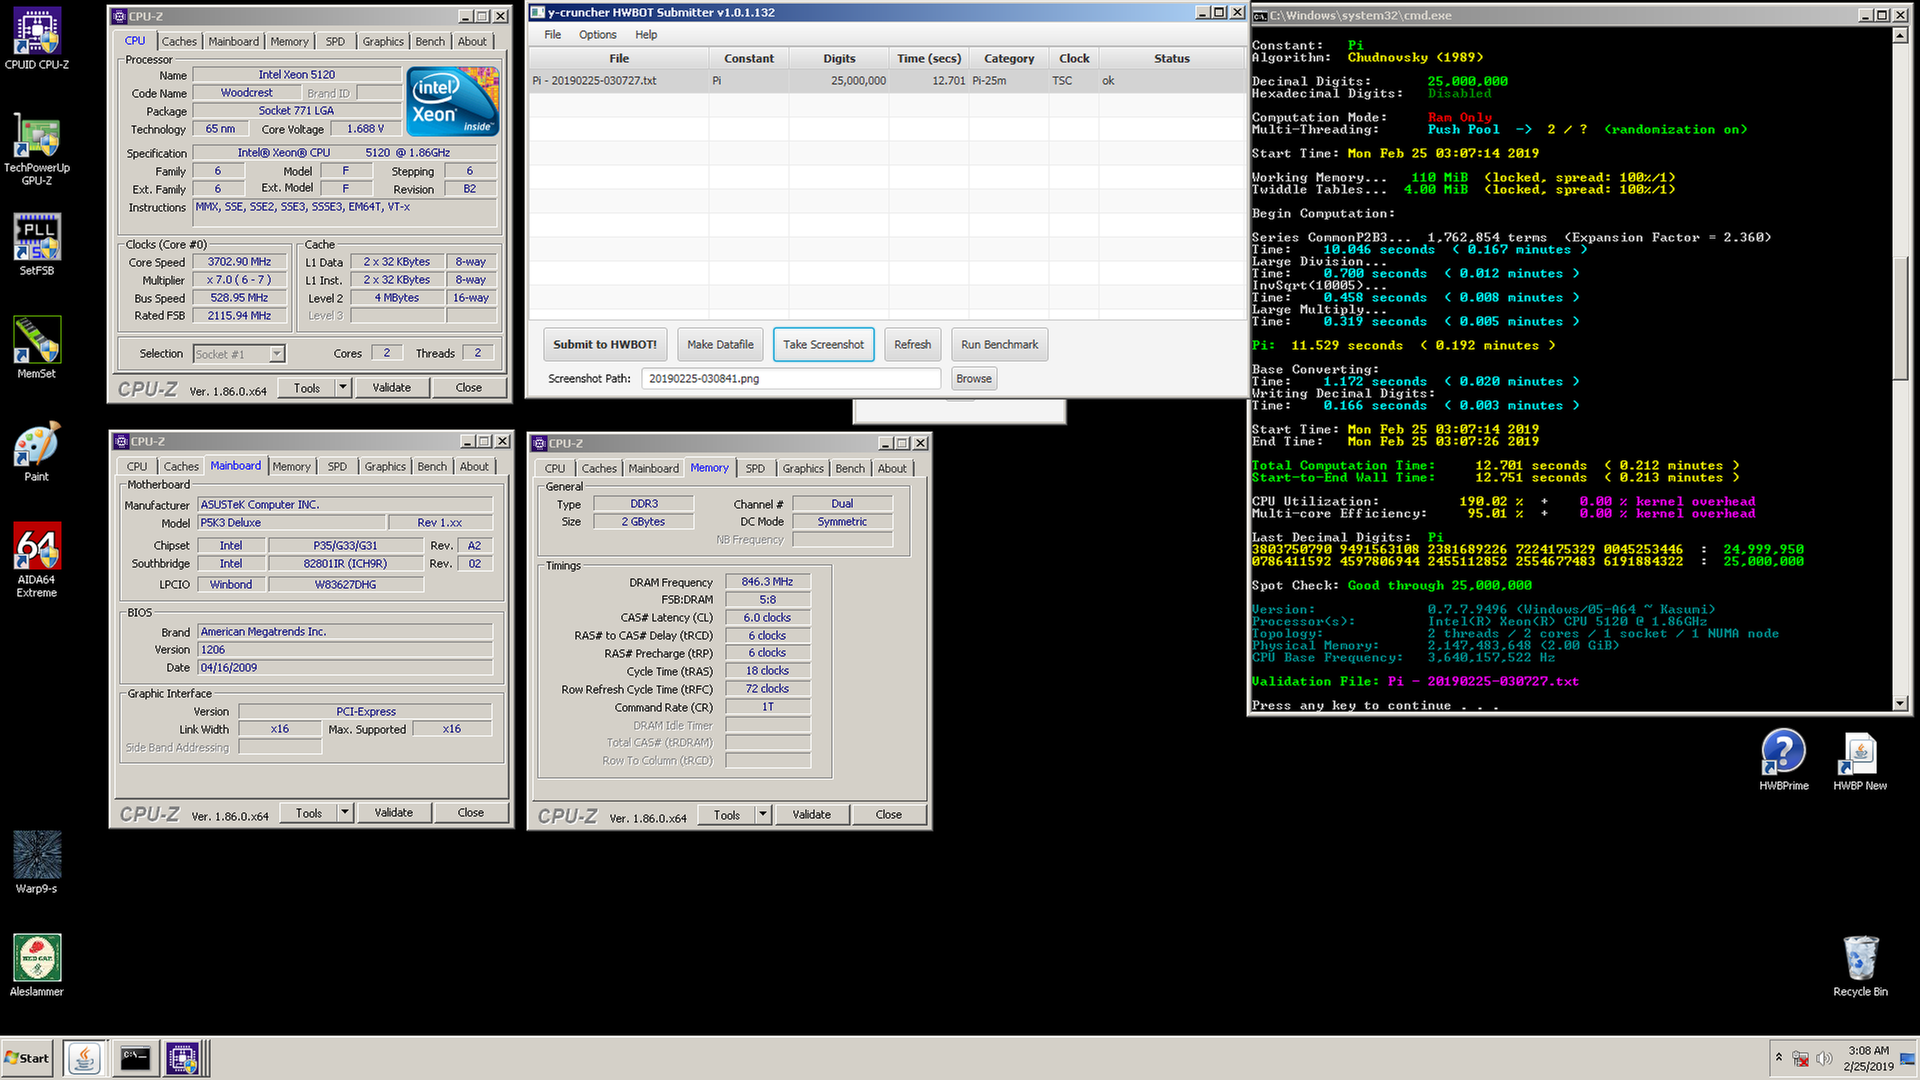Switch to Bench tab in top CPU-Z window
The width and height of the screenshot is (1920, 1080).
pos(430,41)
